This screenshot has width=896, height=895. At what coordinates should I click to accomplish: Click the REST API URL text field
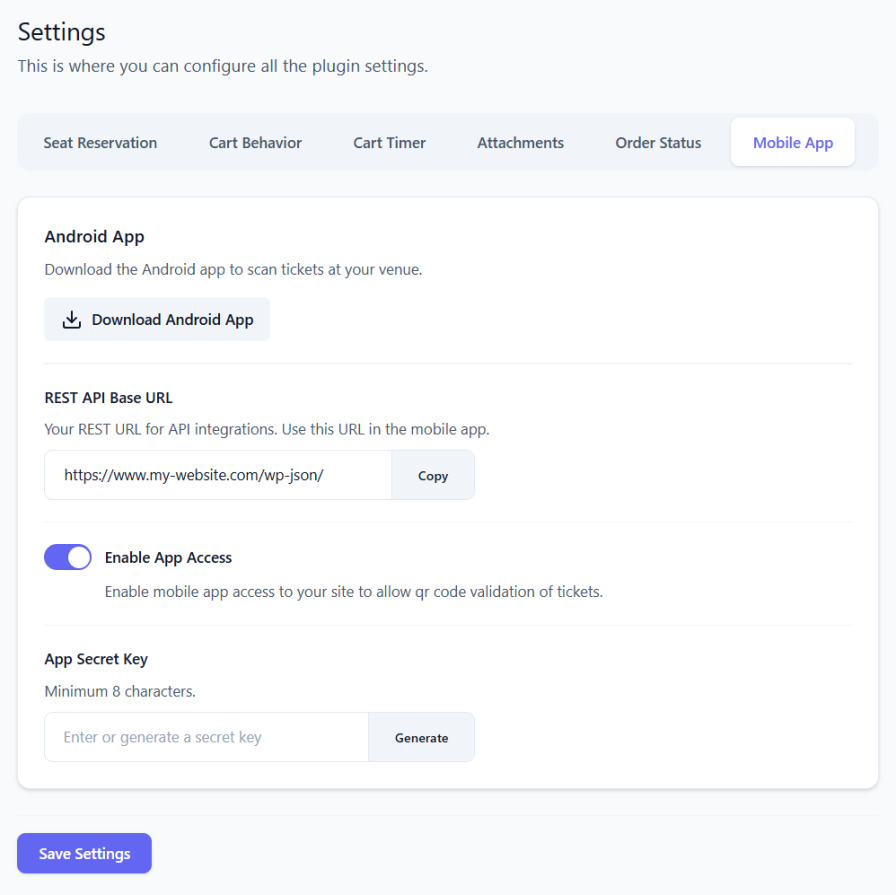218,476
